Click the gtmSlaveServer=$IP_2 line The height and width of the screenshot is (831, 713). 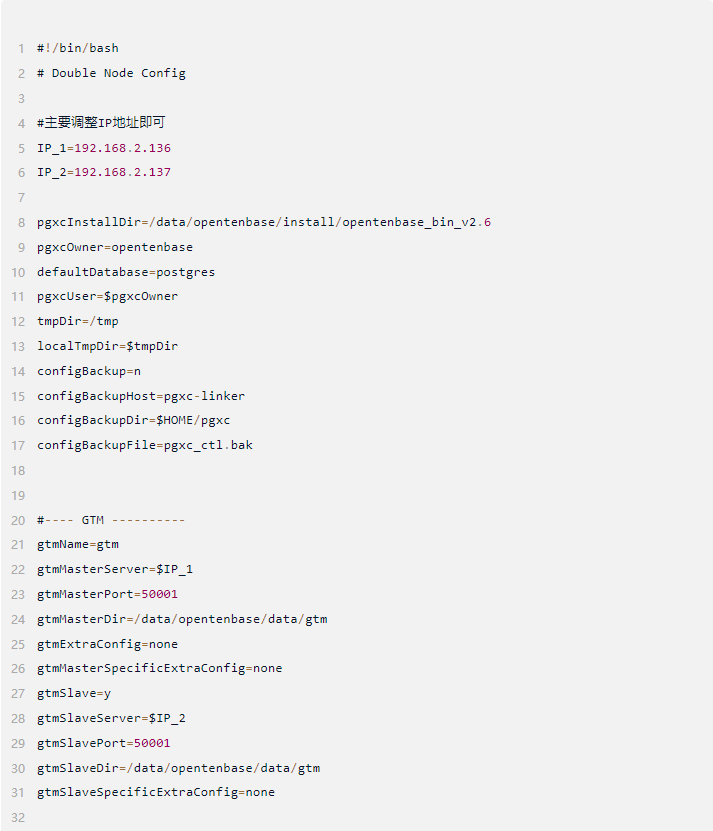[111, 718]
